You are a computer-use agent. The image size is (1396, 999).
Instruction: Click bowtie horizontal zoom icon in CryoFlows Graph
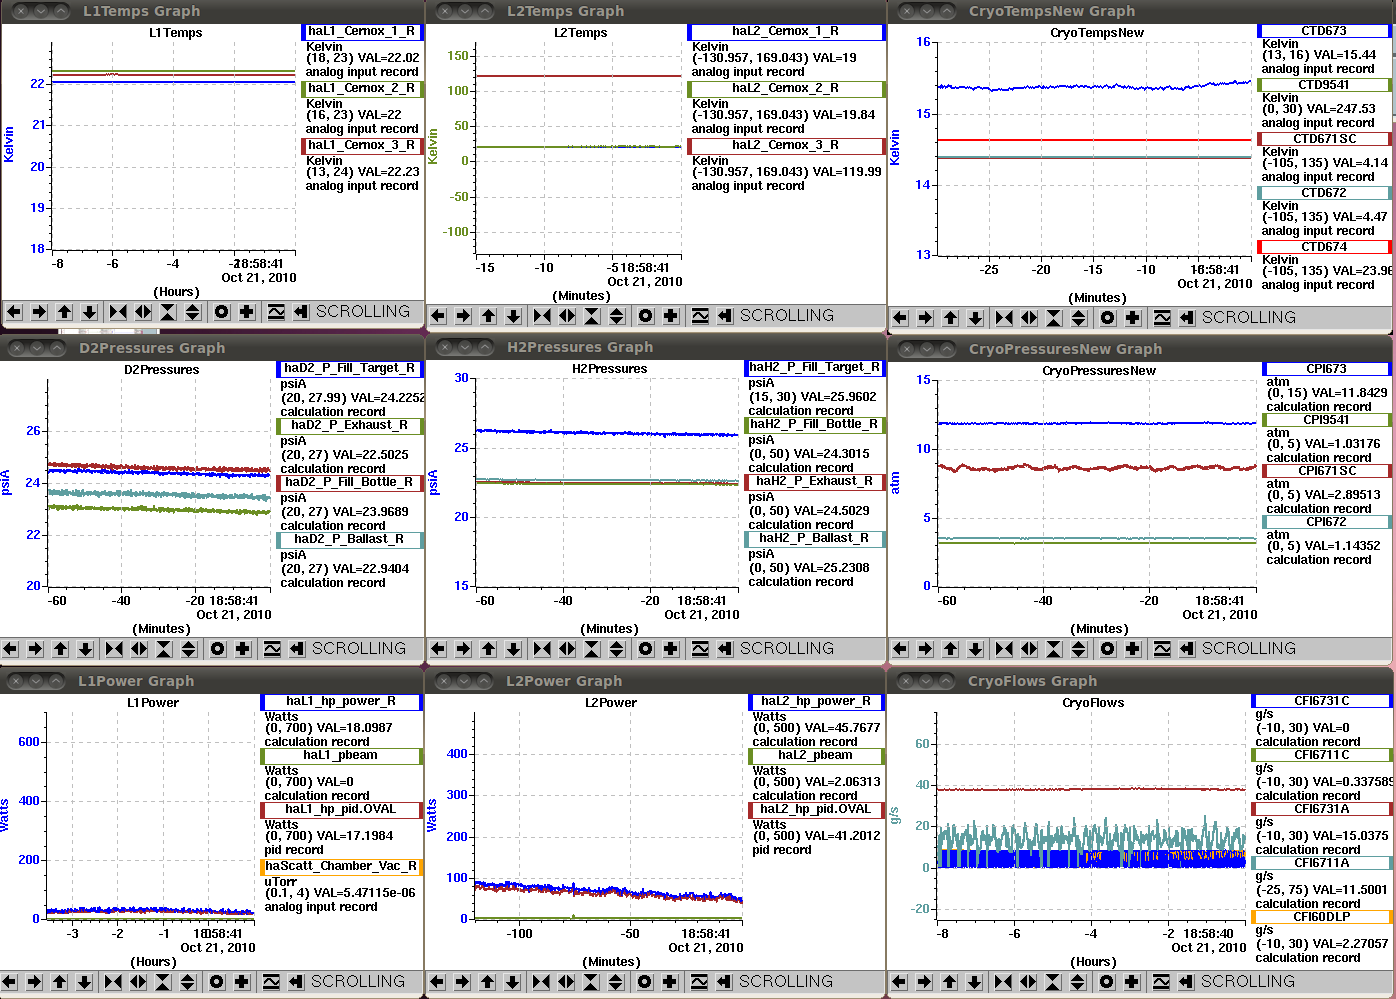[1003, 982]
